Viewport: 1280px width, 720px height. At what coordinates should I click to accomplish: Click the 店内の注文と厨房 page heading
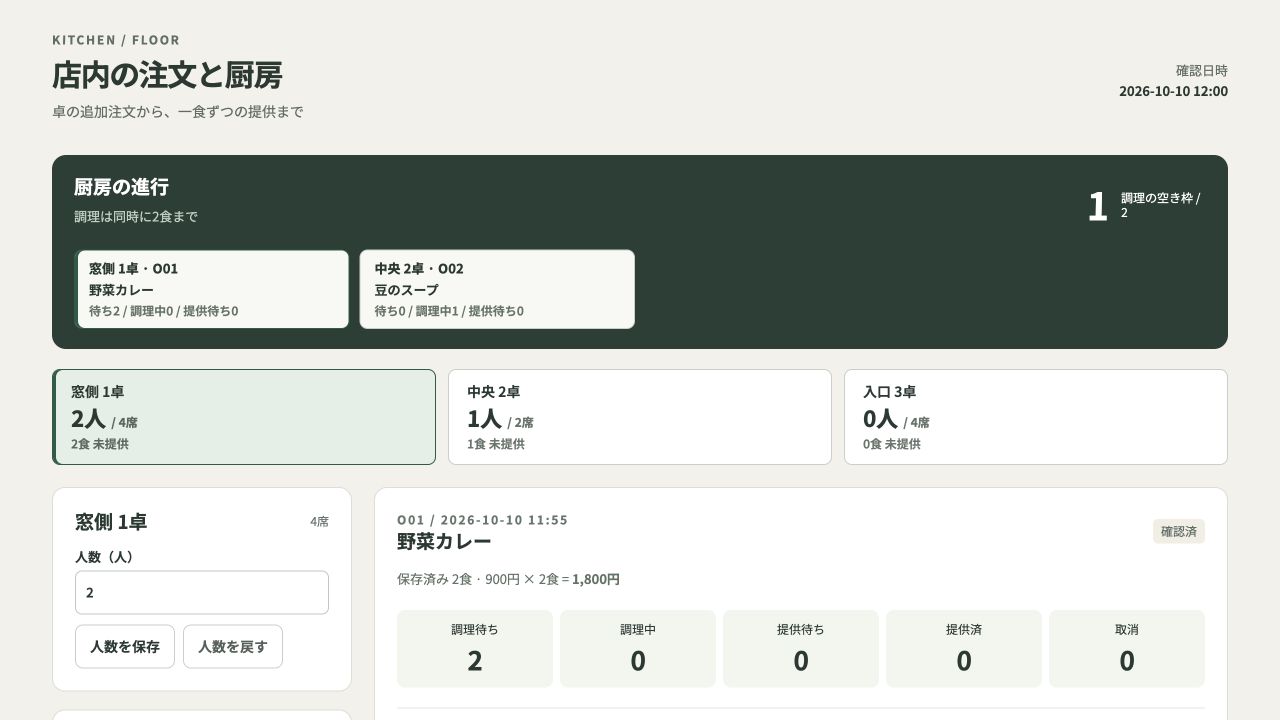pos(167,75)
